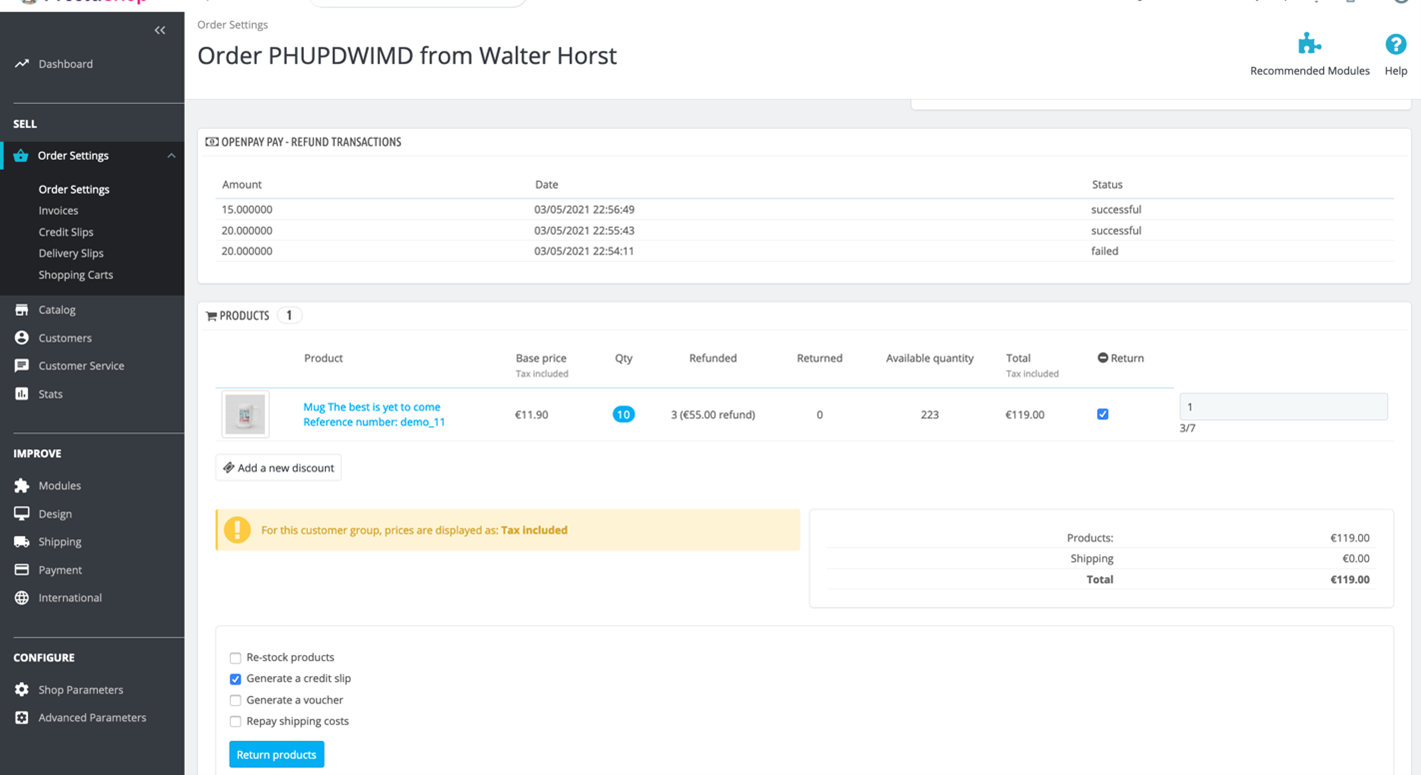Click the Dashboard trend icon in sidebar
The height and width of the screenshot is (775, 1421).
point(22,64)
